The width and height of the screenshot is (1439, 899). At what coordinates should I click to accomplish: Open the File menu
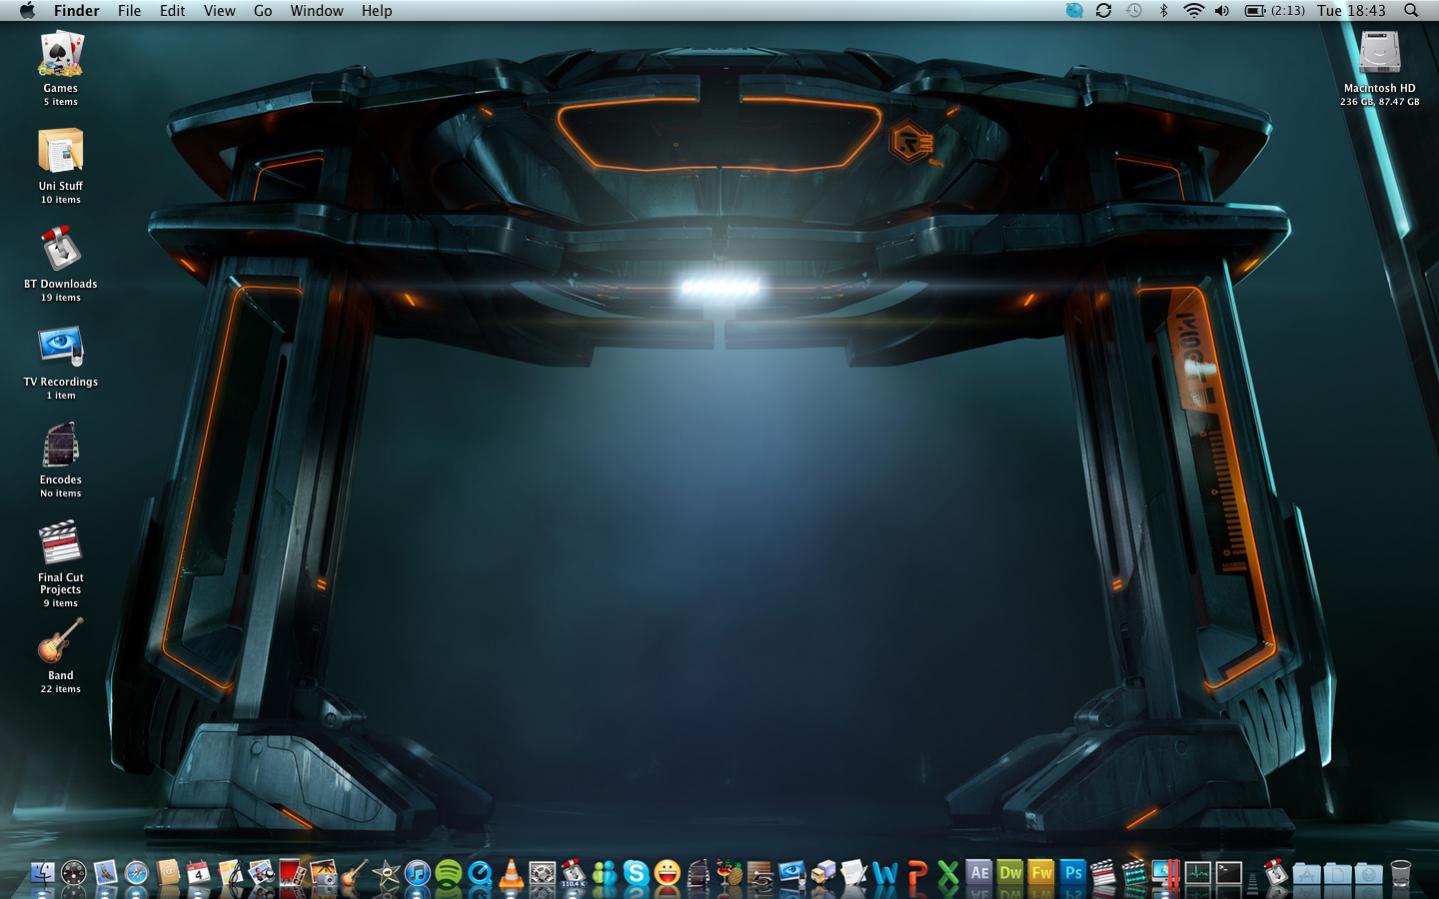(x=129, y=10)
